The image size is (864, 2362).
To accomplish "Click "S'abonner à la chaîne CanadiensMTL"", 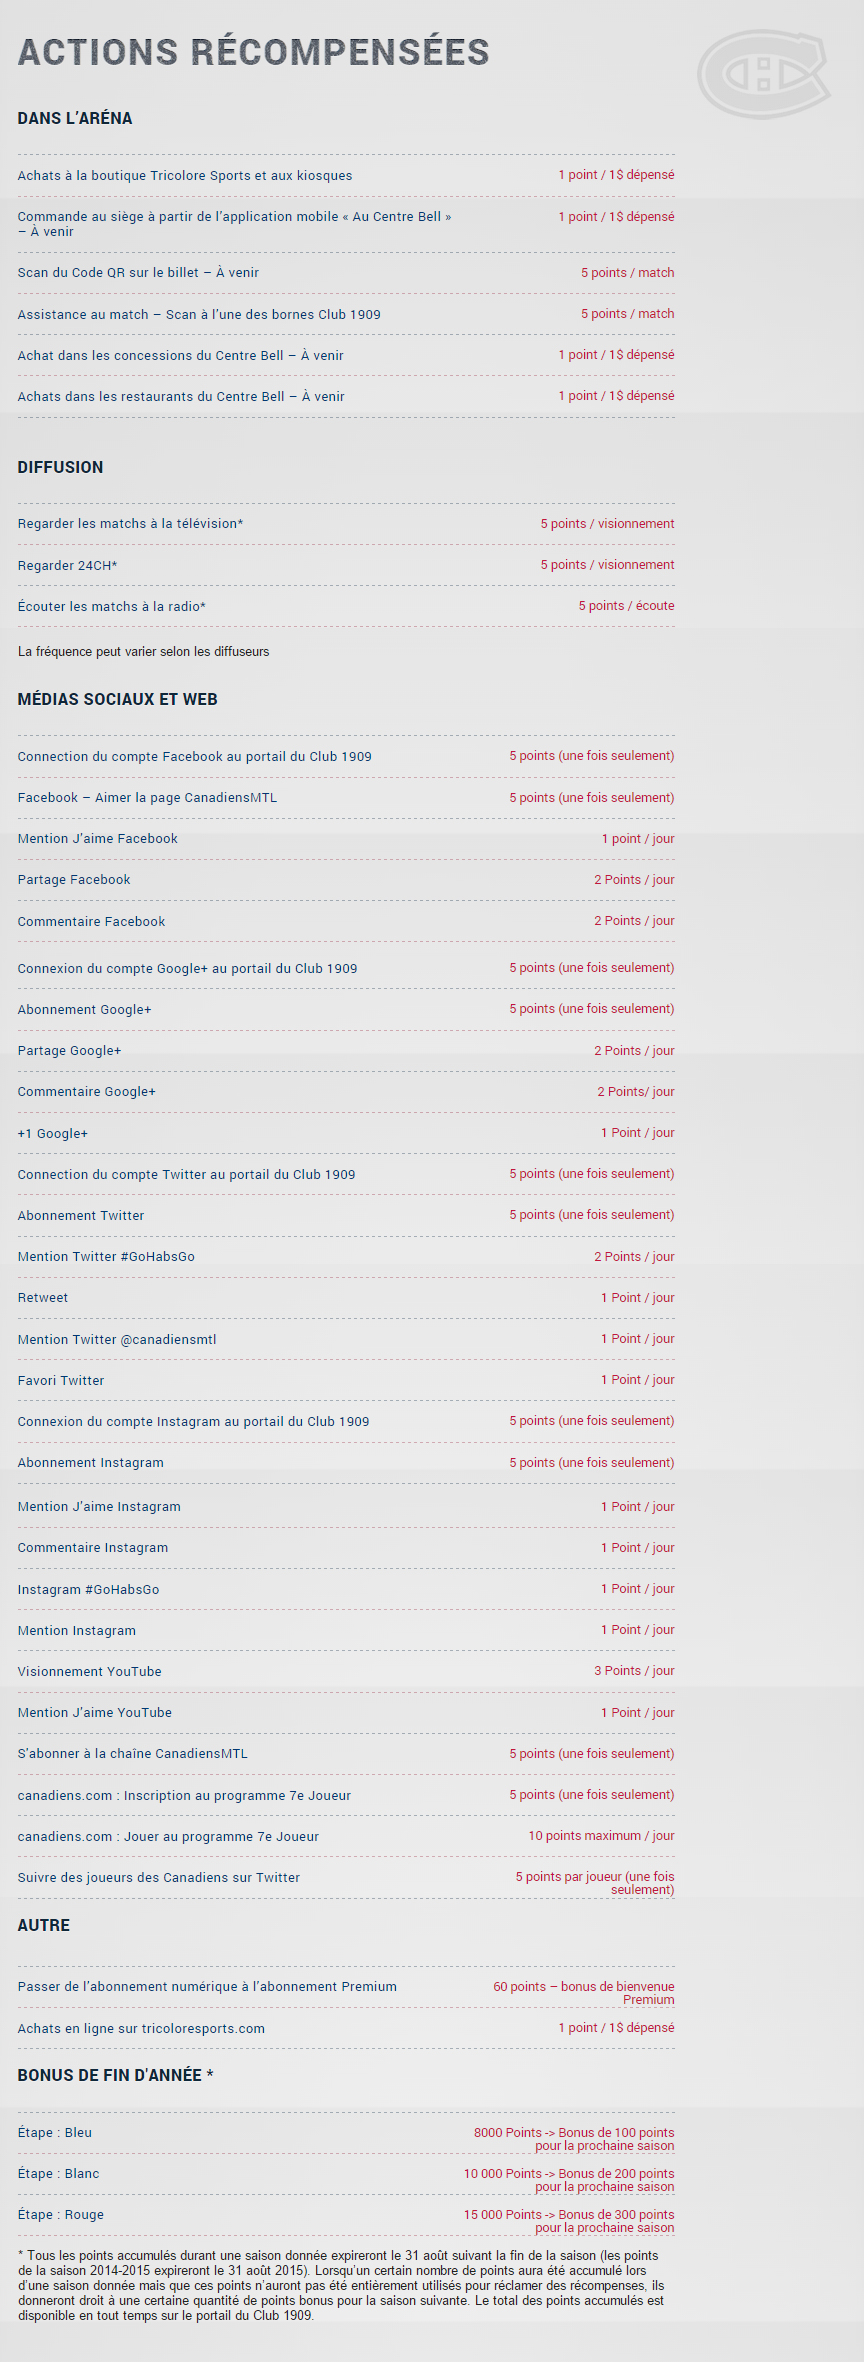I will [132, 1754].
